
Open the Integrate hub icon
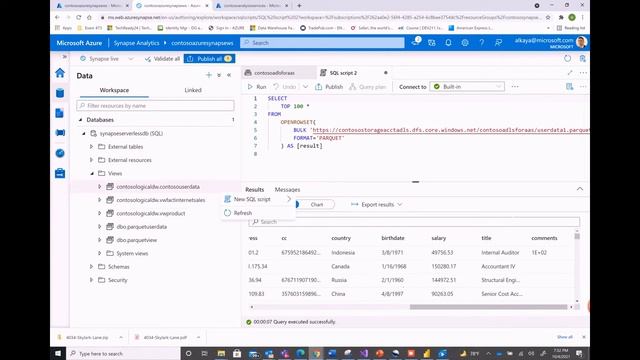tap(60, 133)
